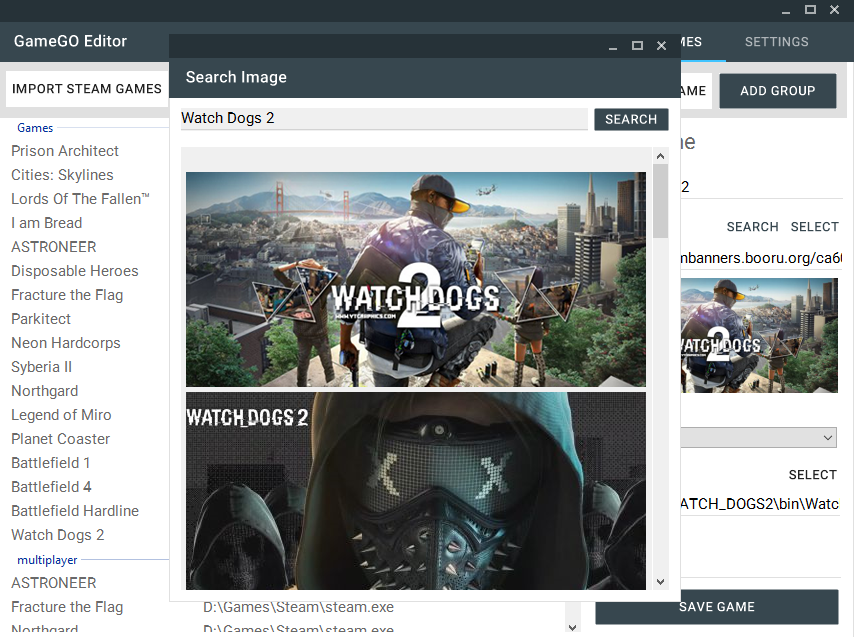Click scroll down arrow in image results
854x637 pixels.
click(x=660, y=581)
